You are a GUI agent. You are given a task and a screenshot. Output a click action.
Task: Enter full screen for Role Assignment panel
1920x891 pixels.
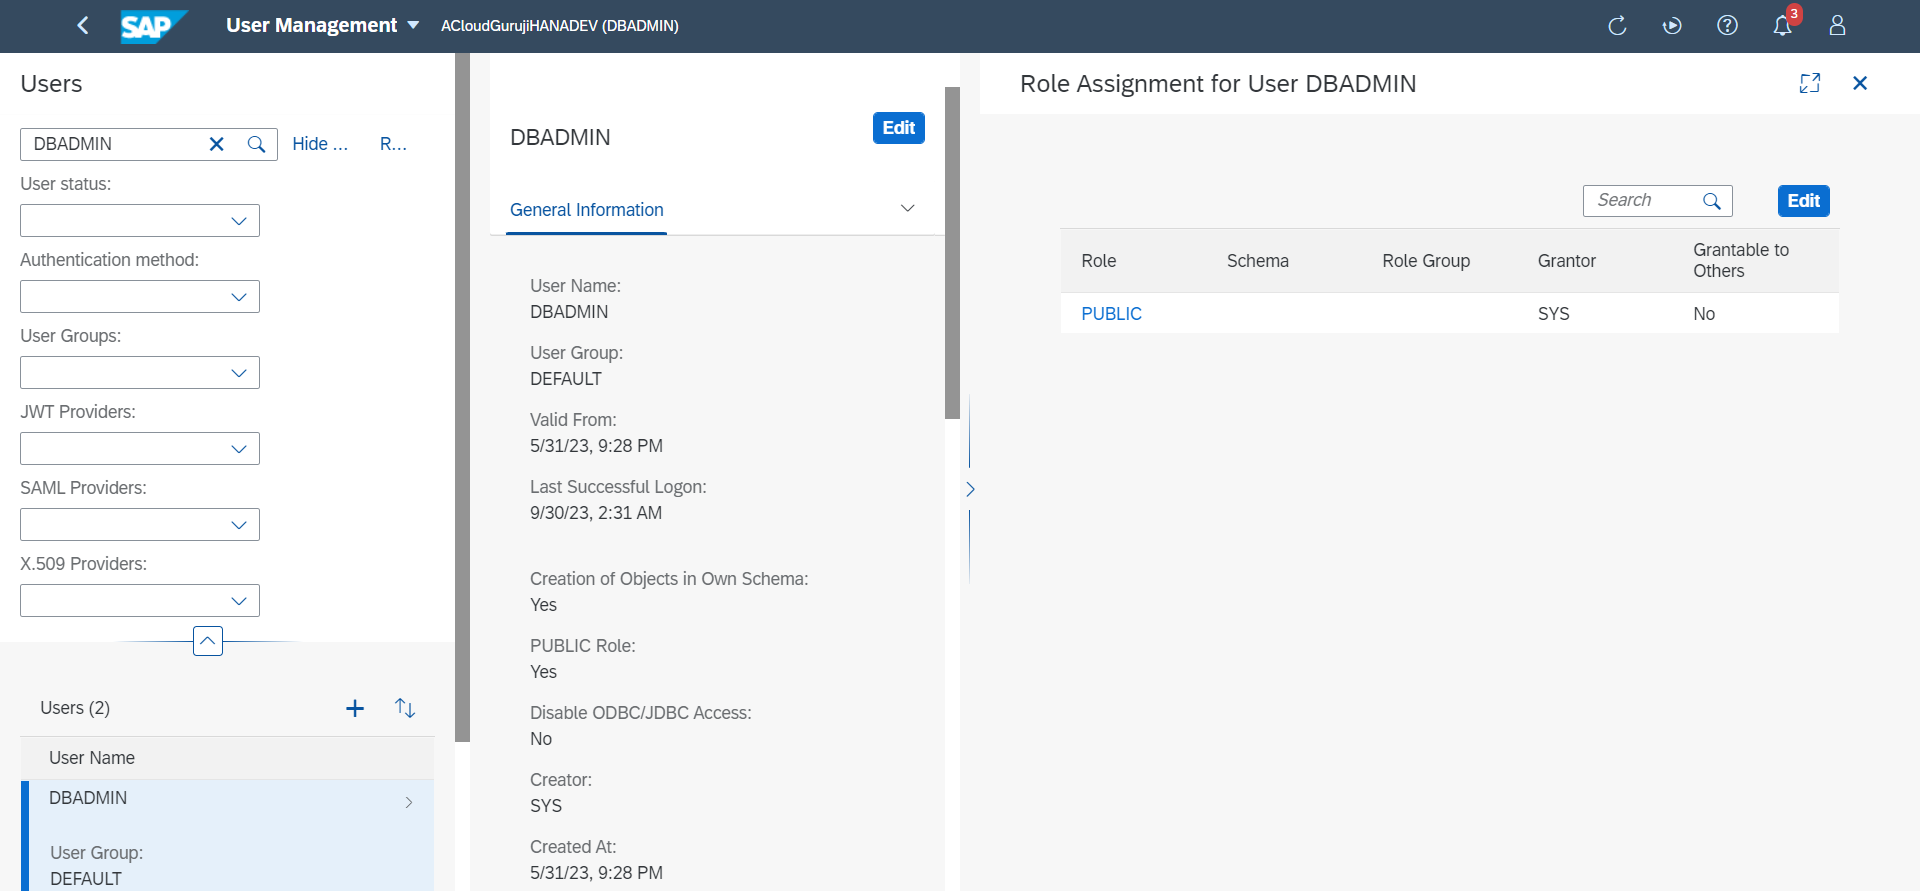click(x=1809, y=84)
